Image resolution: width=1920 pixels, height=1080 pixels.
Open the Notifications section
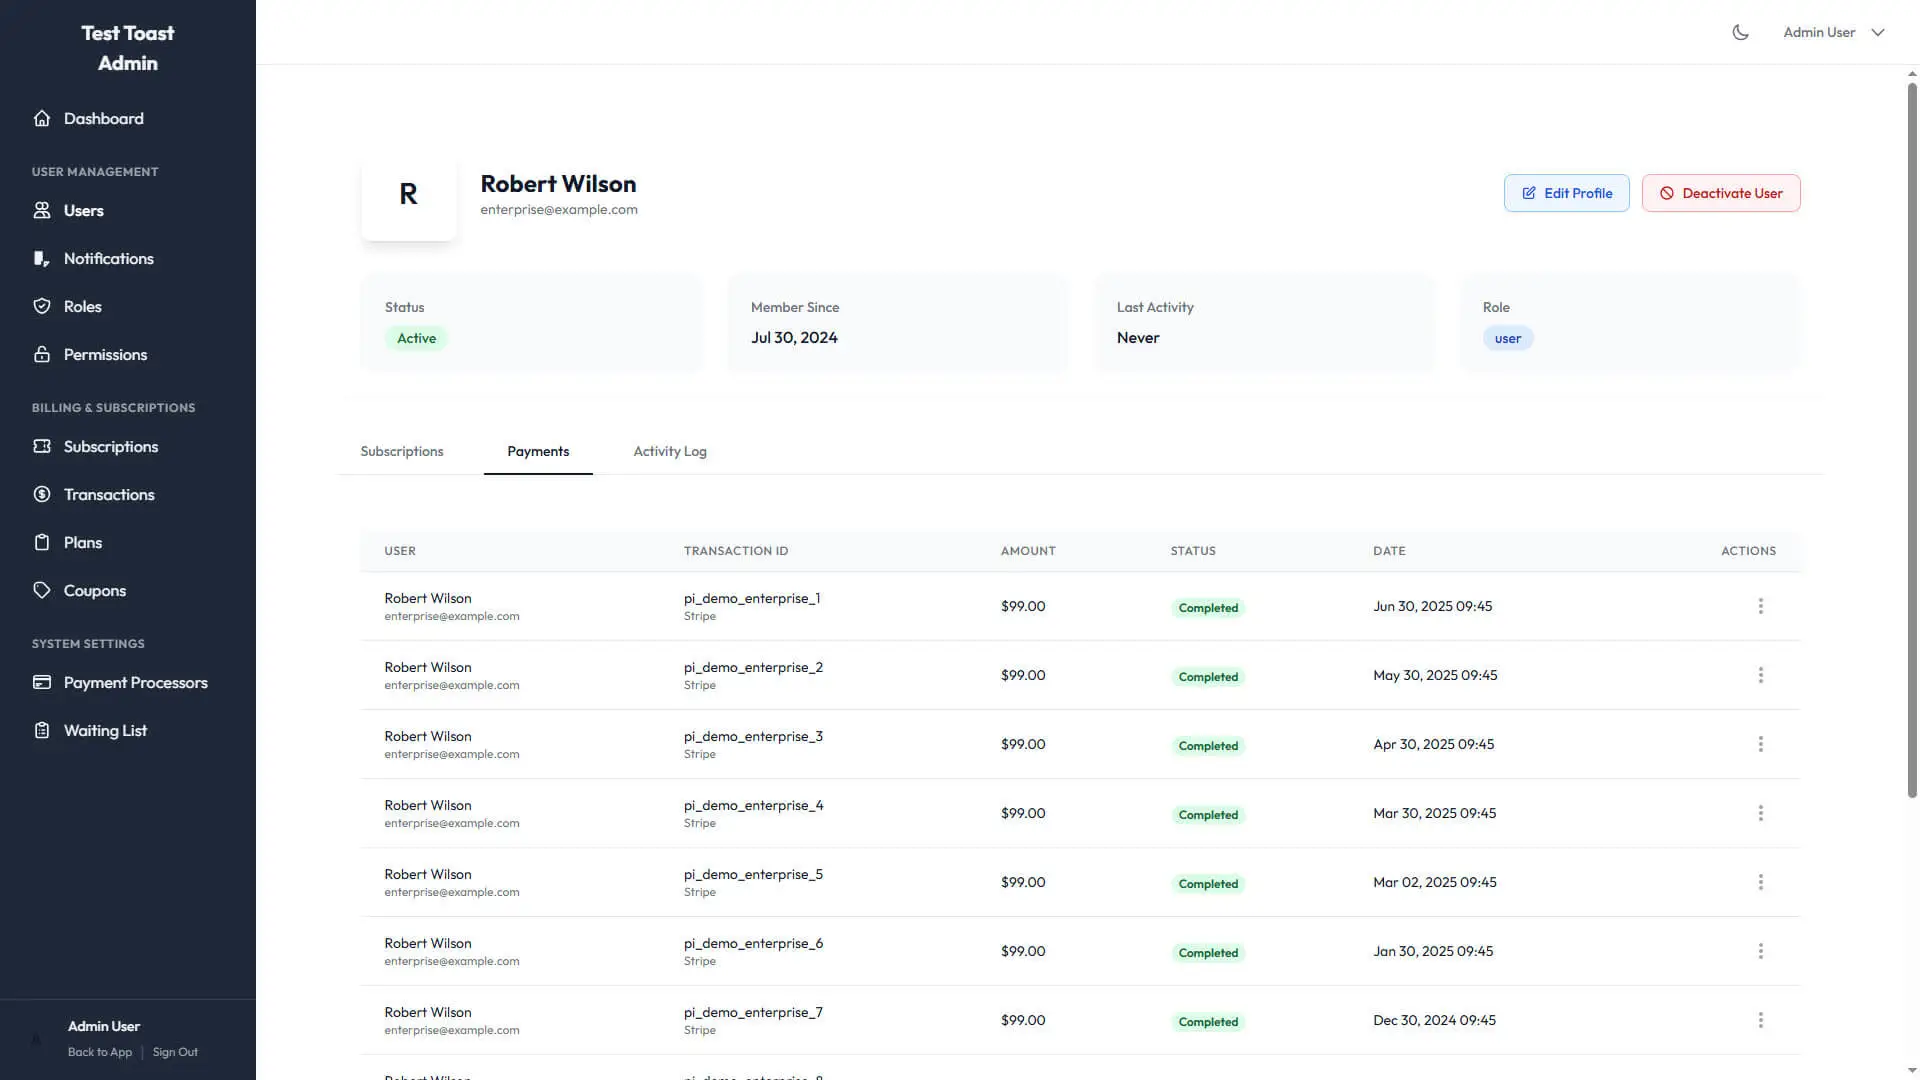42,258
